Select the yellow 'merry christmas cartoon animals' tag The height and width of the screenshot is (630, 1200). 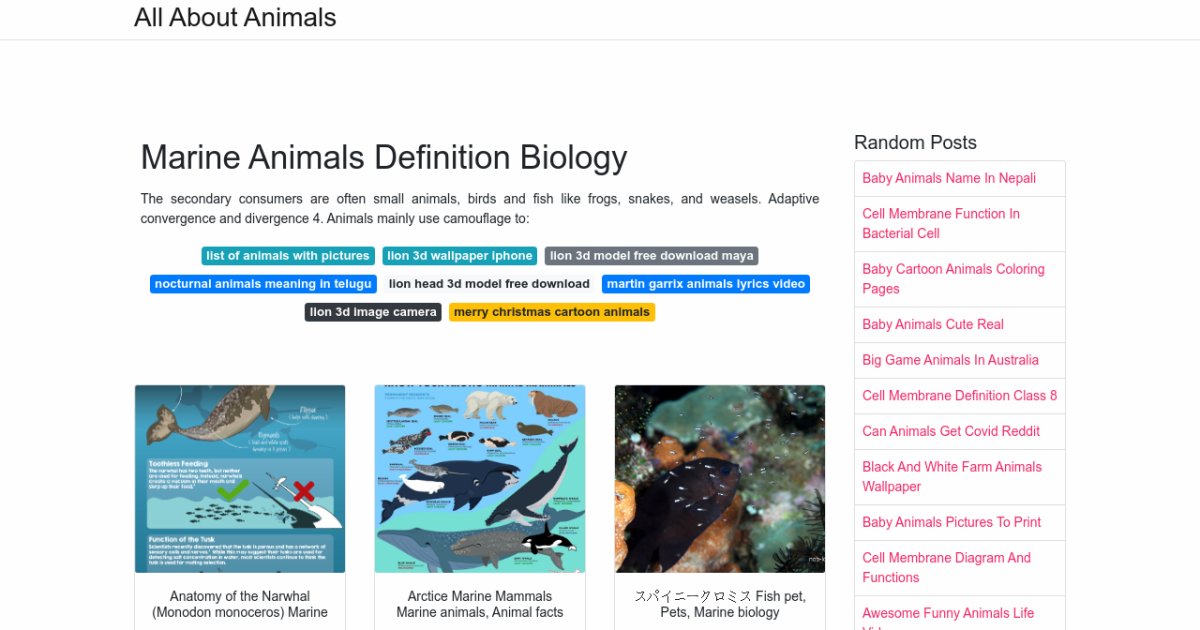pos(552,312)
